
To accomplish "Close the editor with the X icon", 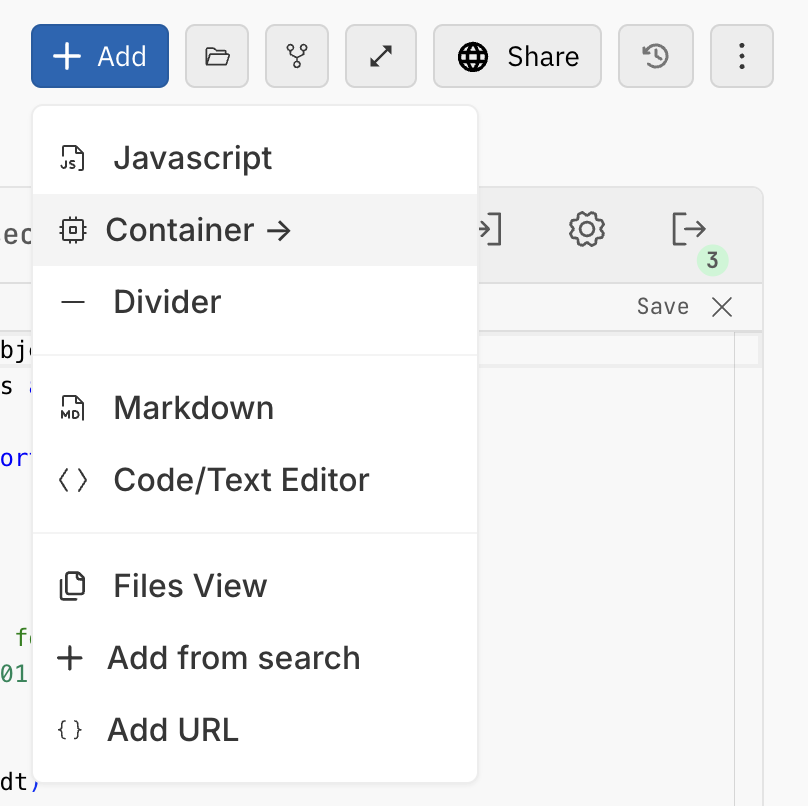I will coord(722,307).
